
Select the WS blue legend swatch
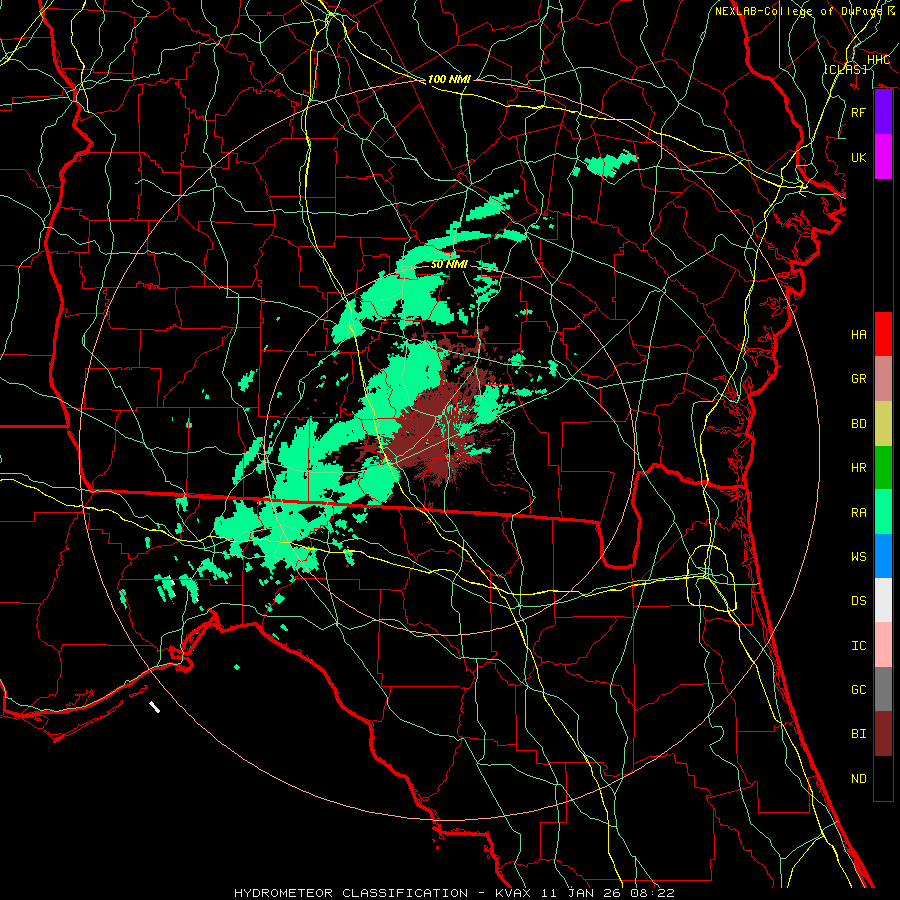[883, 556]
